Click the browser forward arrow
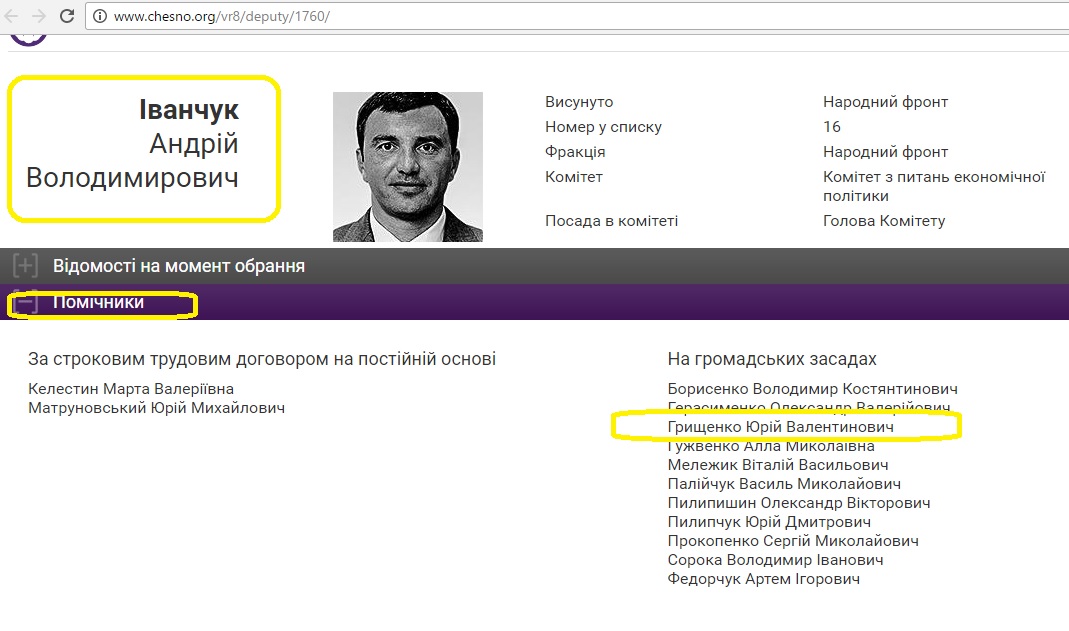The height and width of the screenshot is (631, 1069). [x=38, y=16]
